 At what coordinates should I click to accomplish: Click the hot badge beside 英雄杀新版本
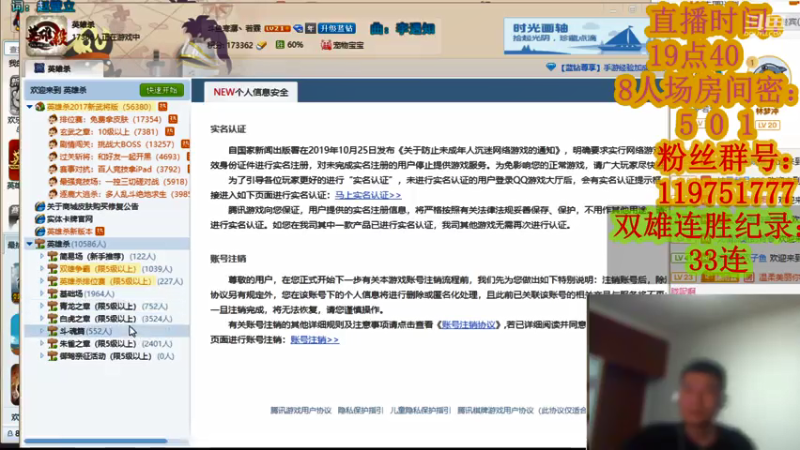coord(100,231)
